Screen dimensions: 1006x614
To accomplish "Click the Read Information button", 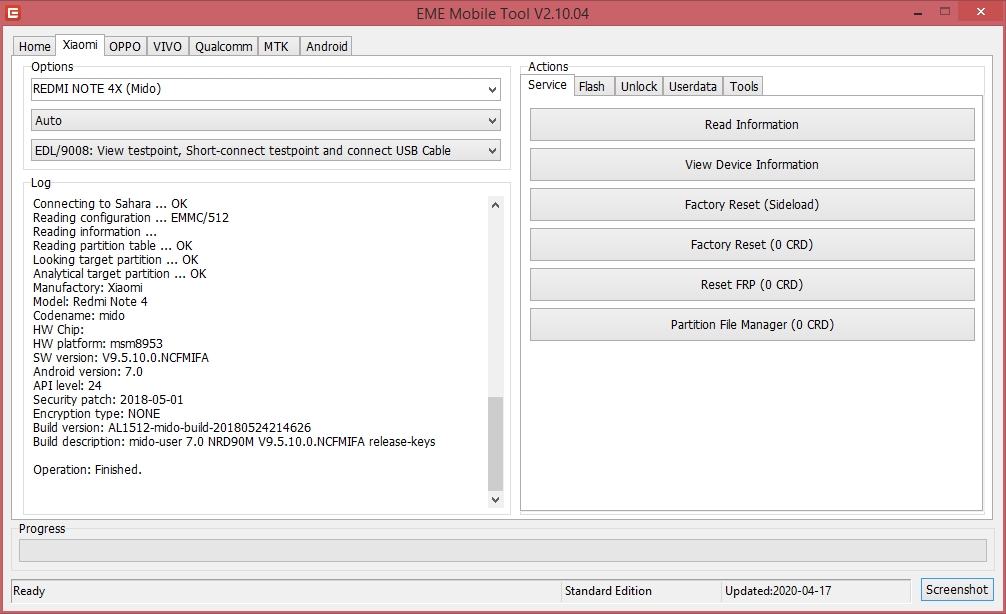I will 752,124.
